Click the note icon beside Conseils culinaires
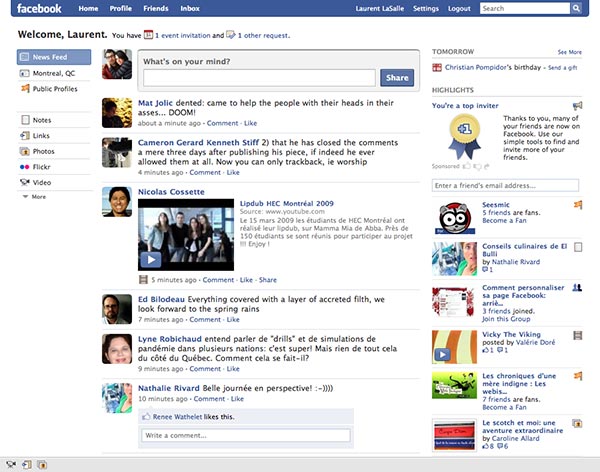The width and height of the screenshot is (600, 472). [578, 247]
